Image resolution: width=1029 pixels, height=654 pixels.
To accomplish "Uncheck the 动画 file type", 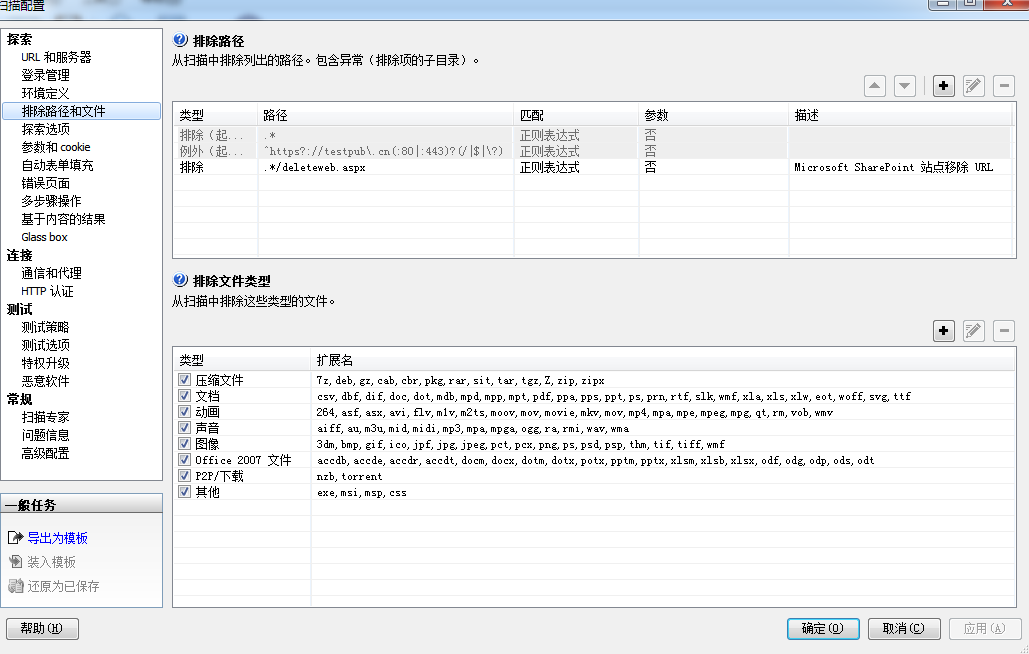I will pyautogui.click(x=184, y=412).
